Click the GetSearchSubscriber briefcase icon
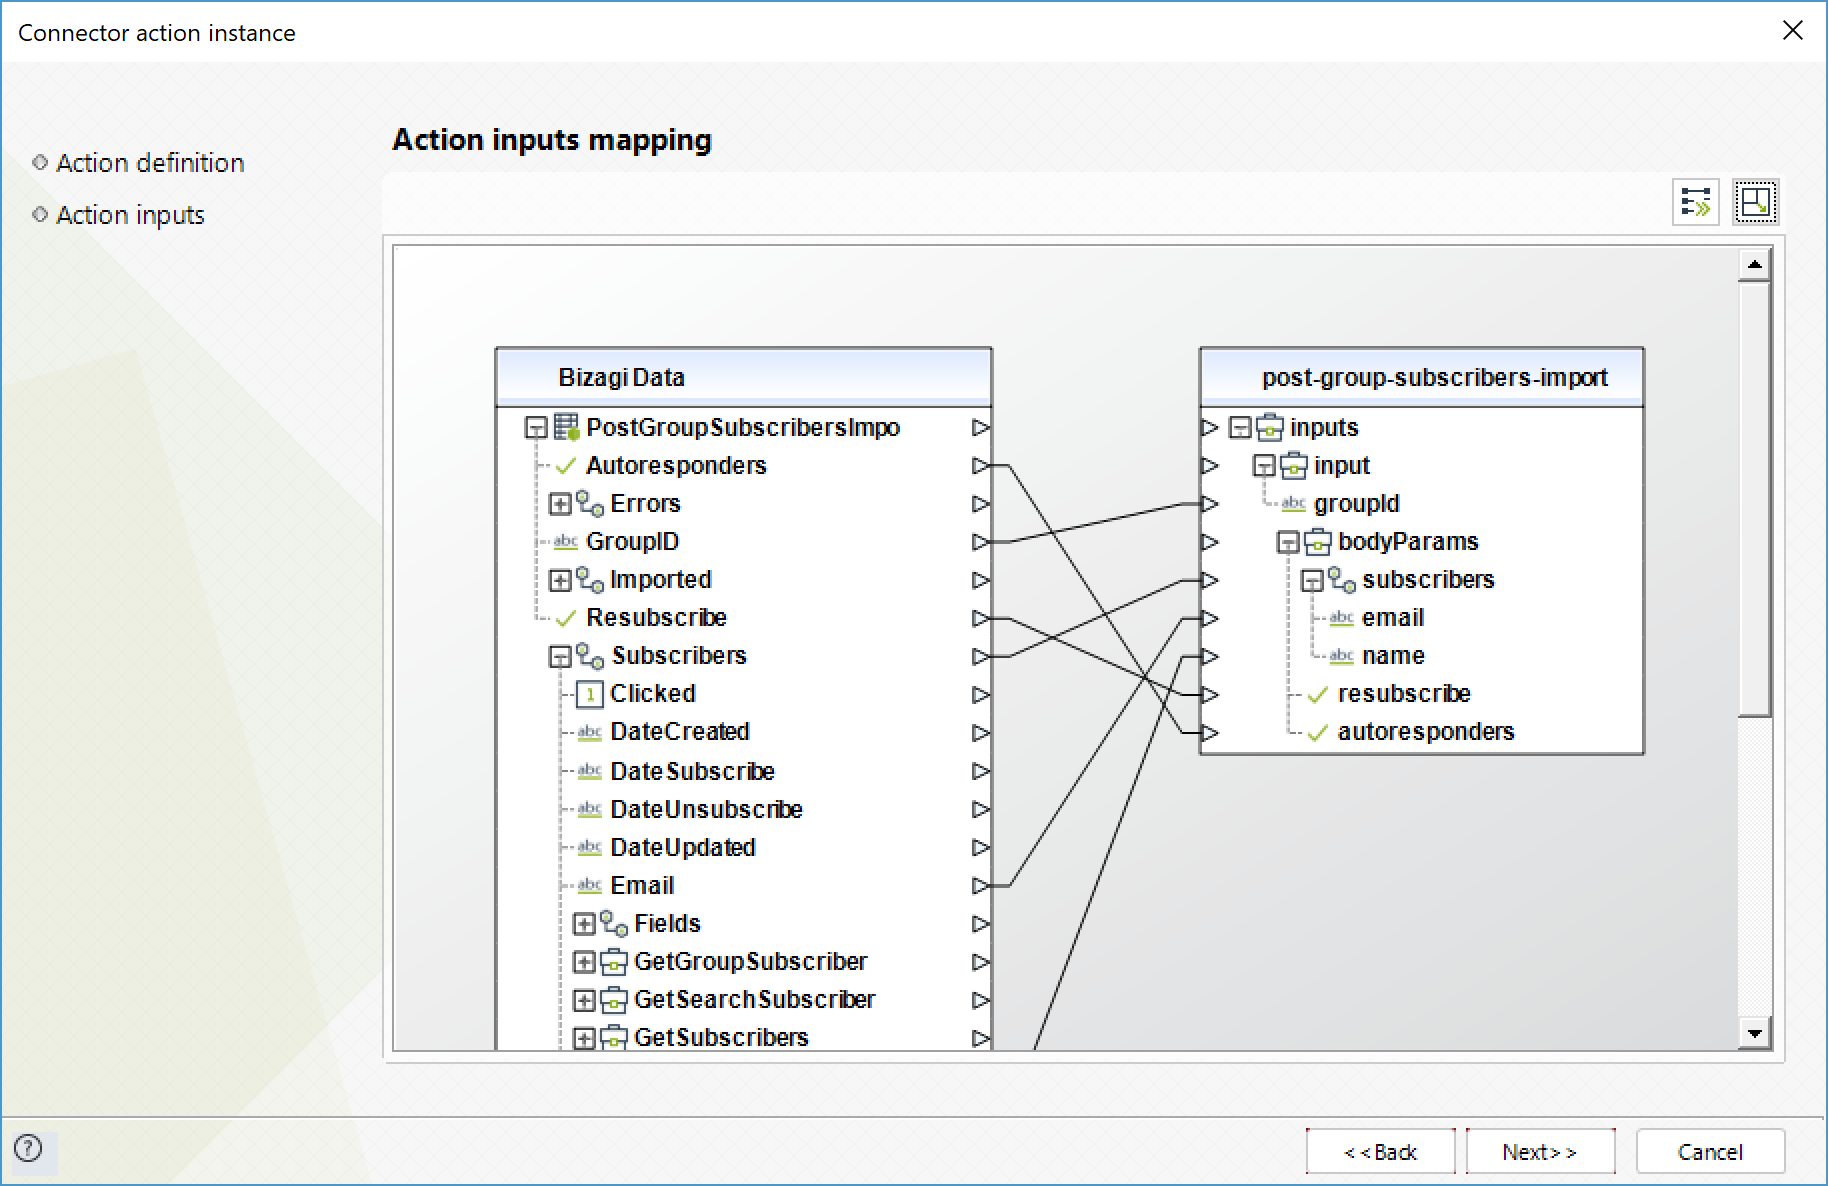The height and width of the screenshot is (1186, 1828). click(614, 1000)
